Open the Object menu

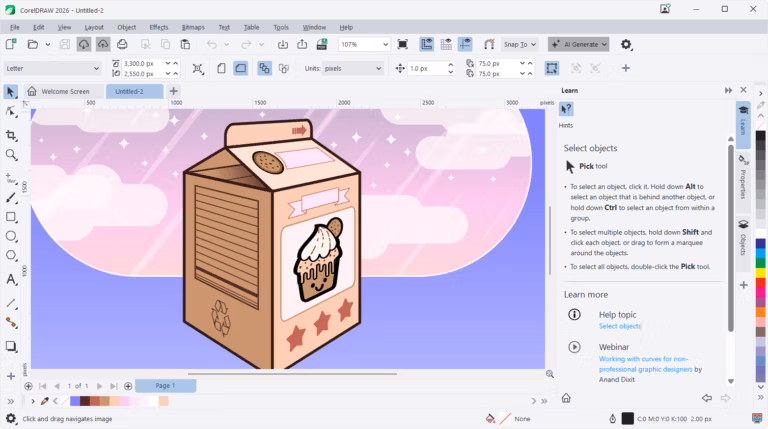coord(126,27)
